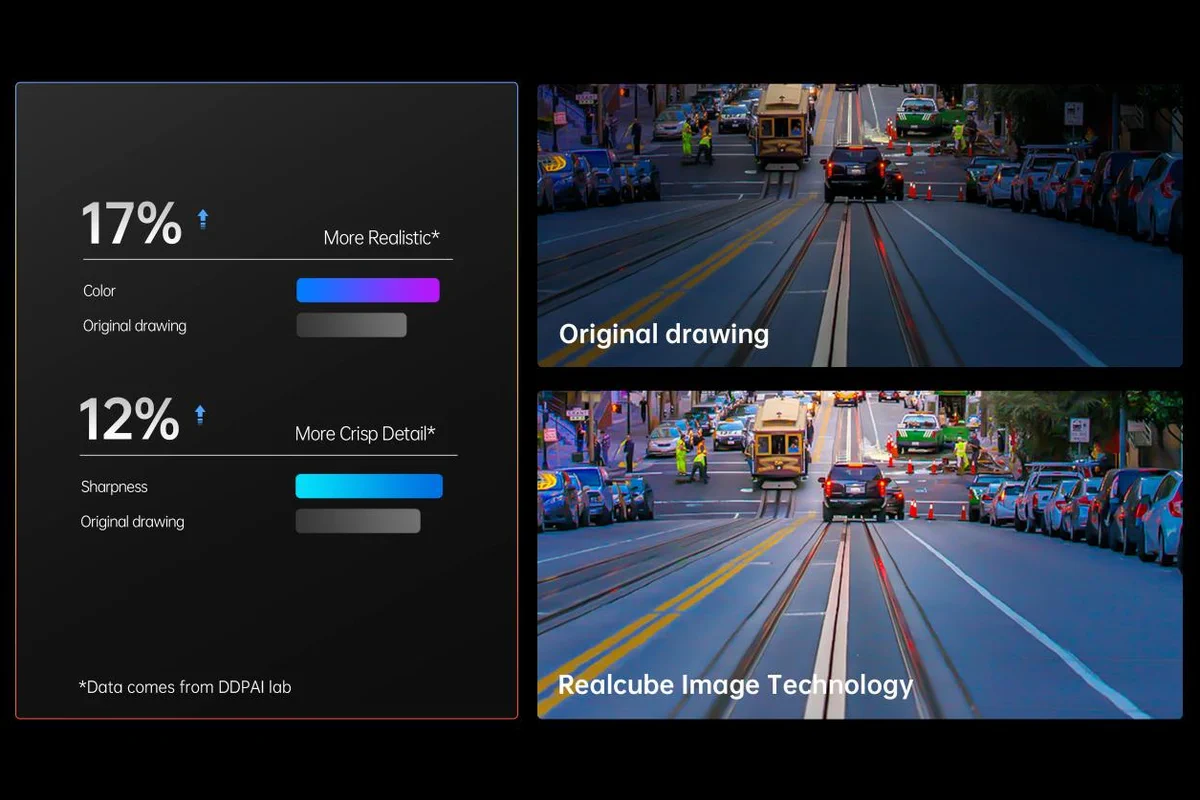Click the Original drawing label below Sharpness
1200x800 pixels.
click(x=132, y=522)
